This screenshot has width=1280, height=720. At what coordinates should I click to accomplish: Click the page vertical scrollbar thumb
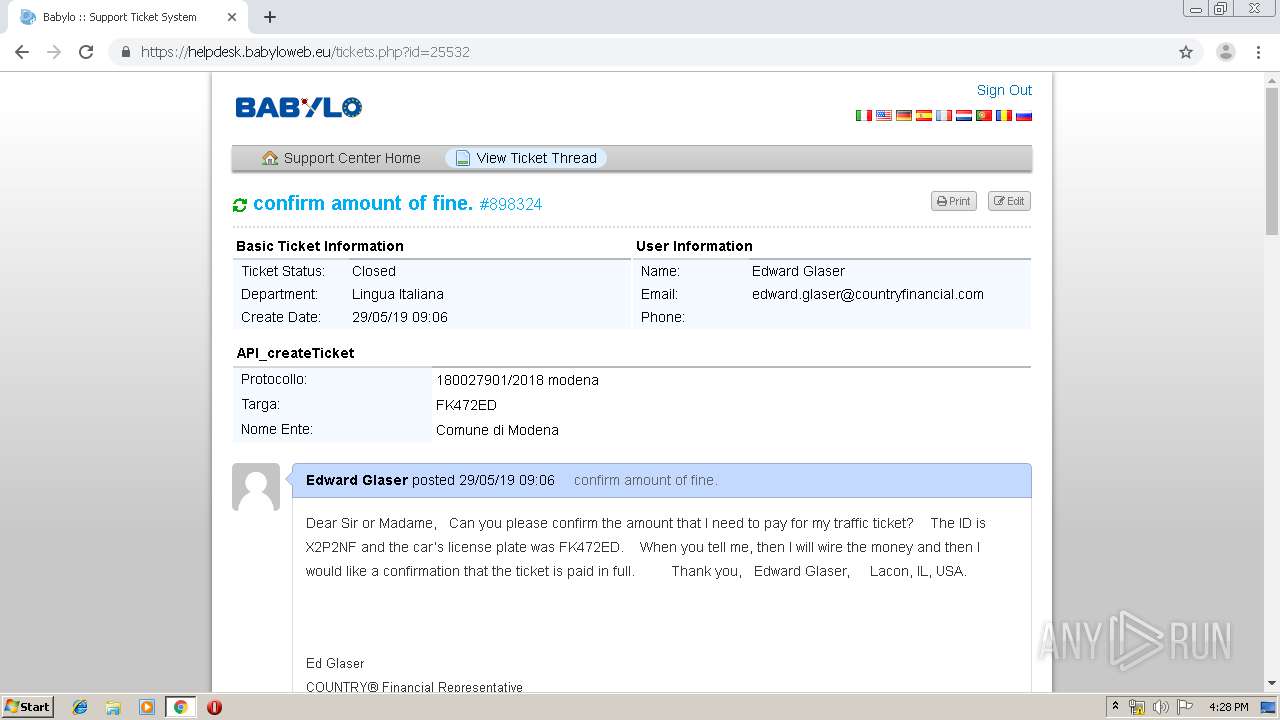click(1272, 160)
